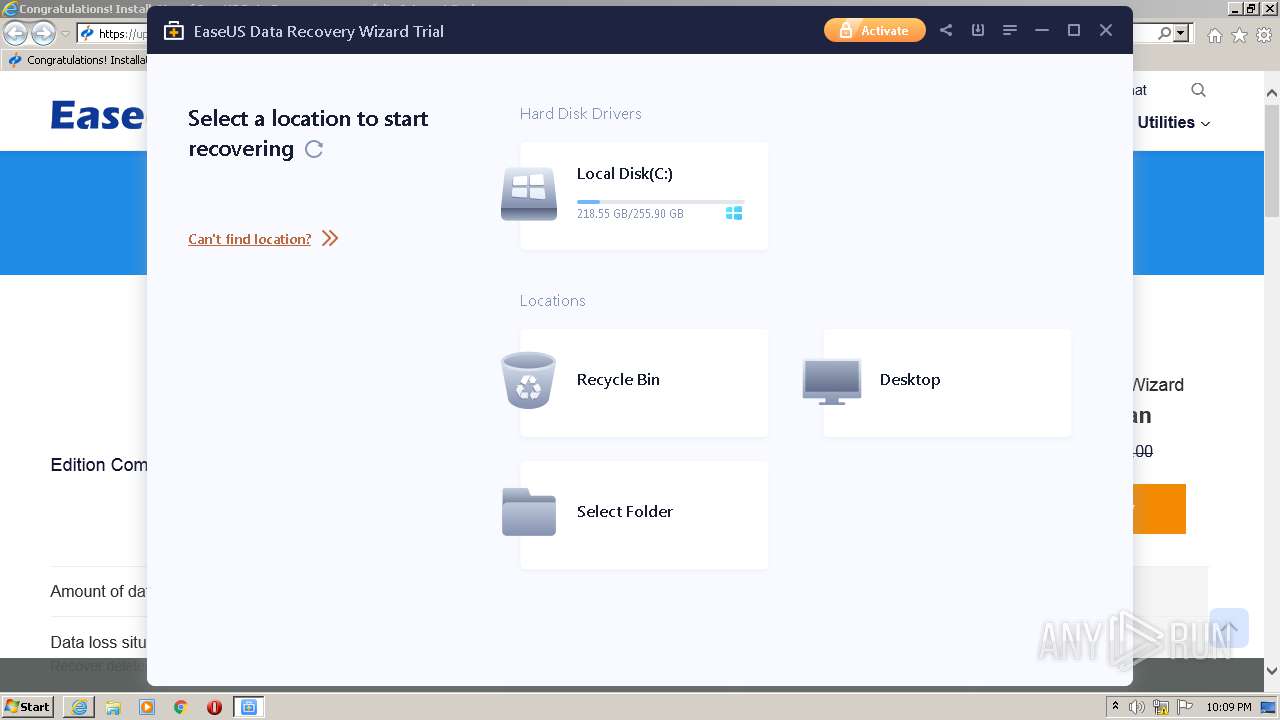Click the Recycle Bin icon
The image size is (1280, 720).
pos(528,380)
